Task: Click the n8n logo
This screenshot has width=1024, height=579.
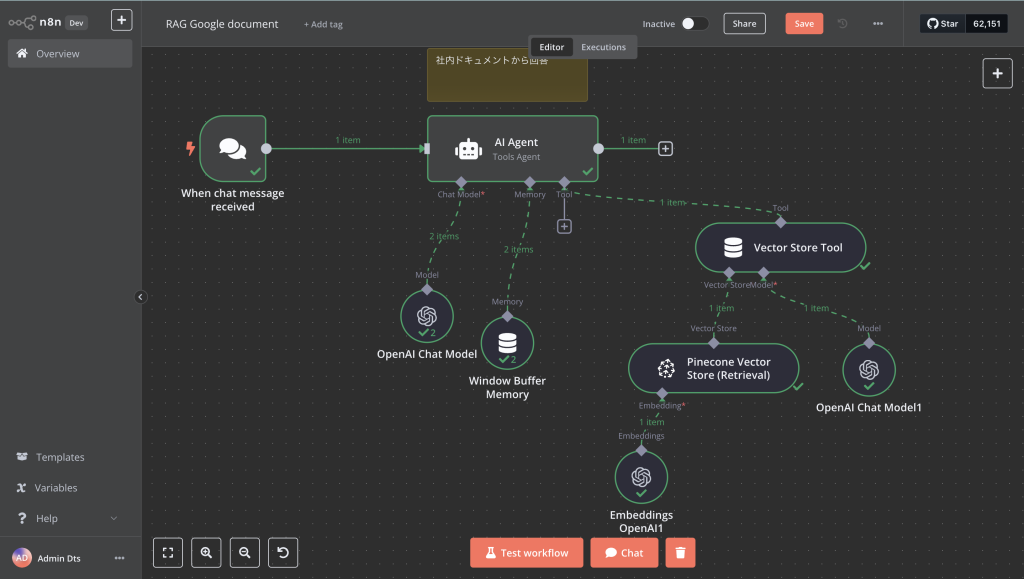Action: click(x=35, y=22)
